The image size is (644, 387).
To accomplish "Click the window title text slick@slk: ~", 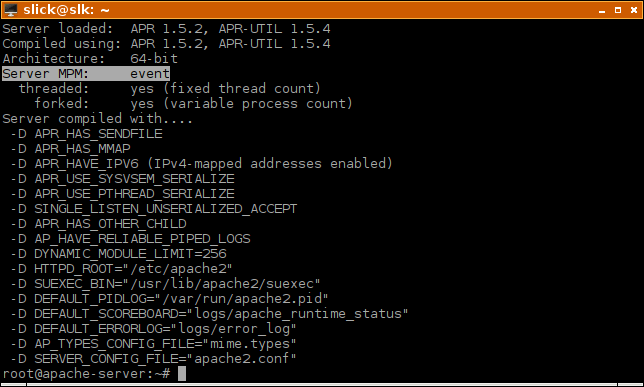I will click(66, 9).
